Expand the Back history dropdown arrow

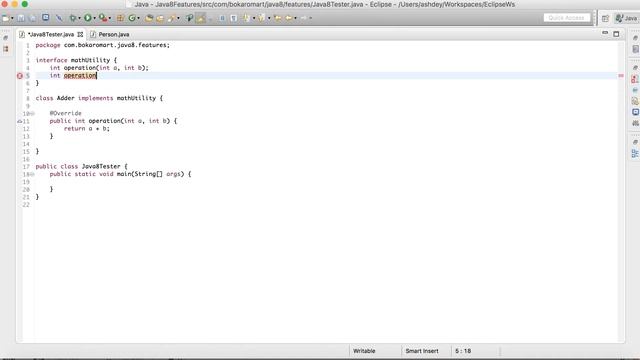[296, 18]
